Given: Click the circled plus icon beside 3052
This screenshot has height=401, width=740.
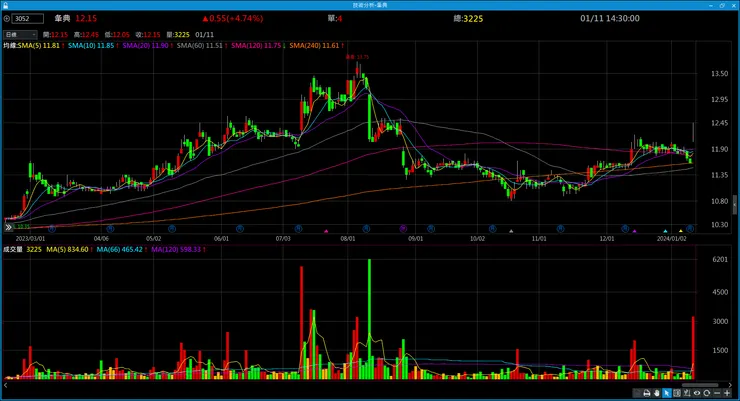Looking at the screenshot, I should tap(7, 19).
